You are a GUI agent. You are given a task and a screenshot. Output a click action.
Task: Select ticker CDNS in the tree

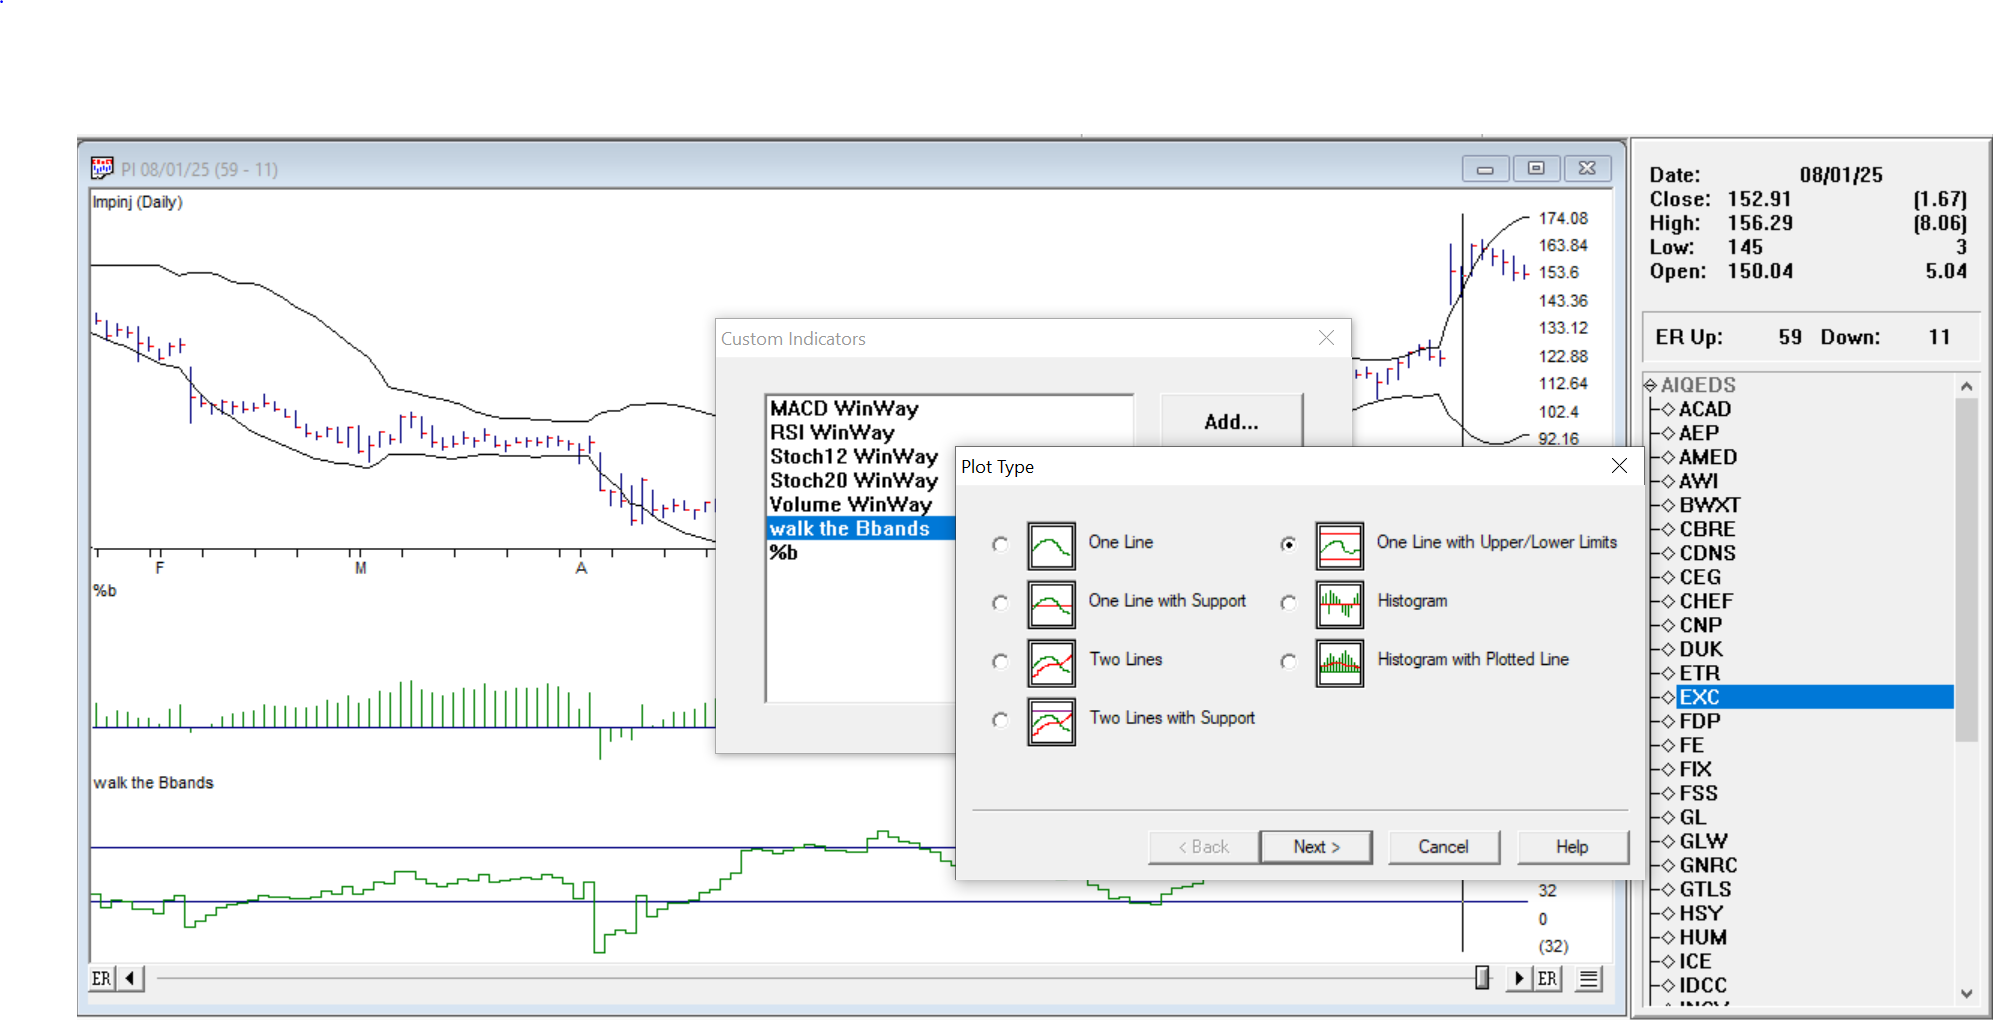(1707, 553)
